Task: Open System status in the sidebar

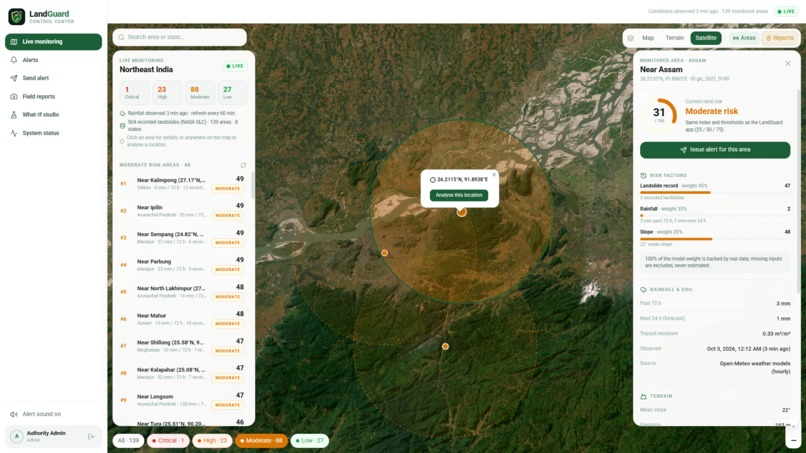Action: coord(53,133)
